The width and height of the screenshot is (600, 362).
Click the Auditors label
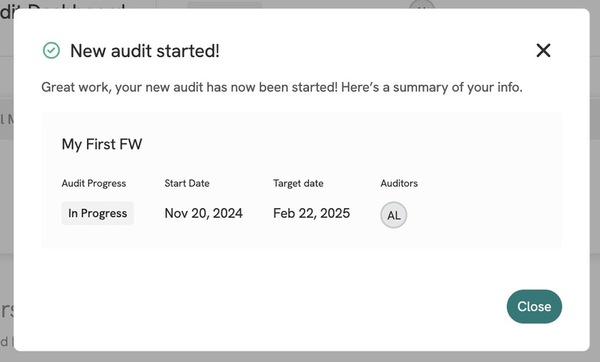(399, 183)
